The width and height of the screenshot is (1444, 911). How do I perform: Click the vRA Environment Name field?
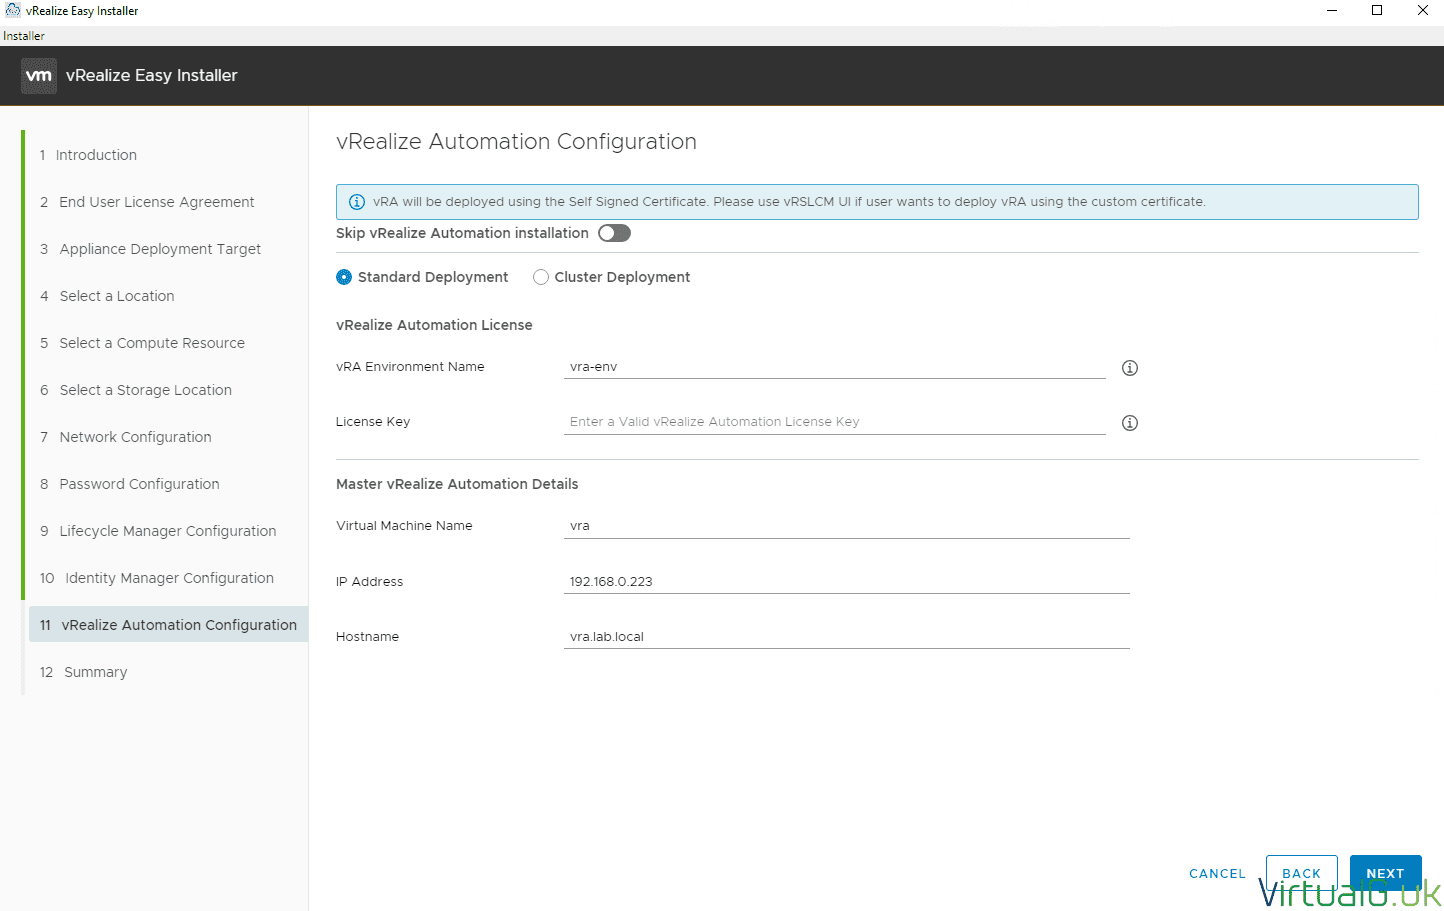[835, 367]
